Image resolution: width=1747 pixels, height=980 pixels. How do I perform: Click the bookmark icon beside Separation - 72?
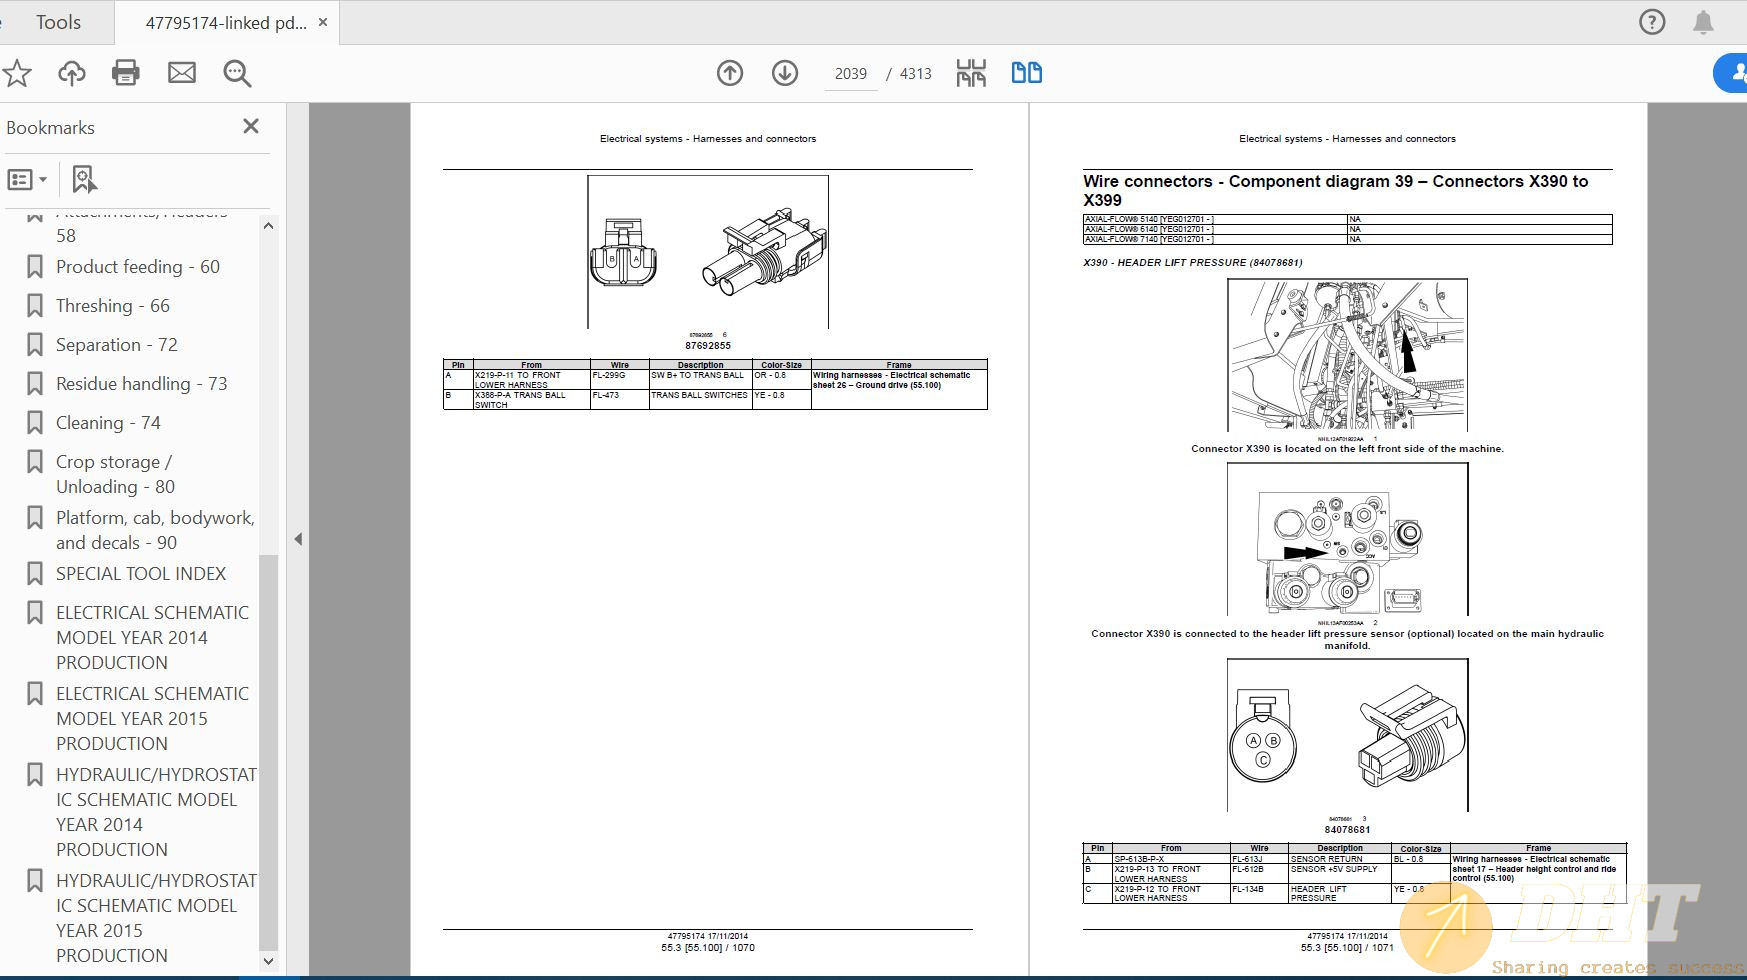point(35,345)
